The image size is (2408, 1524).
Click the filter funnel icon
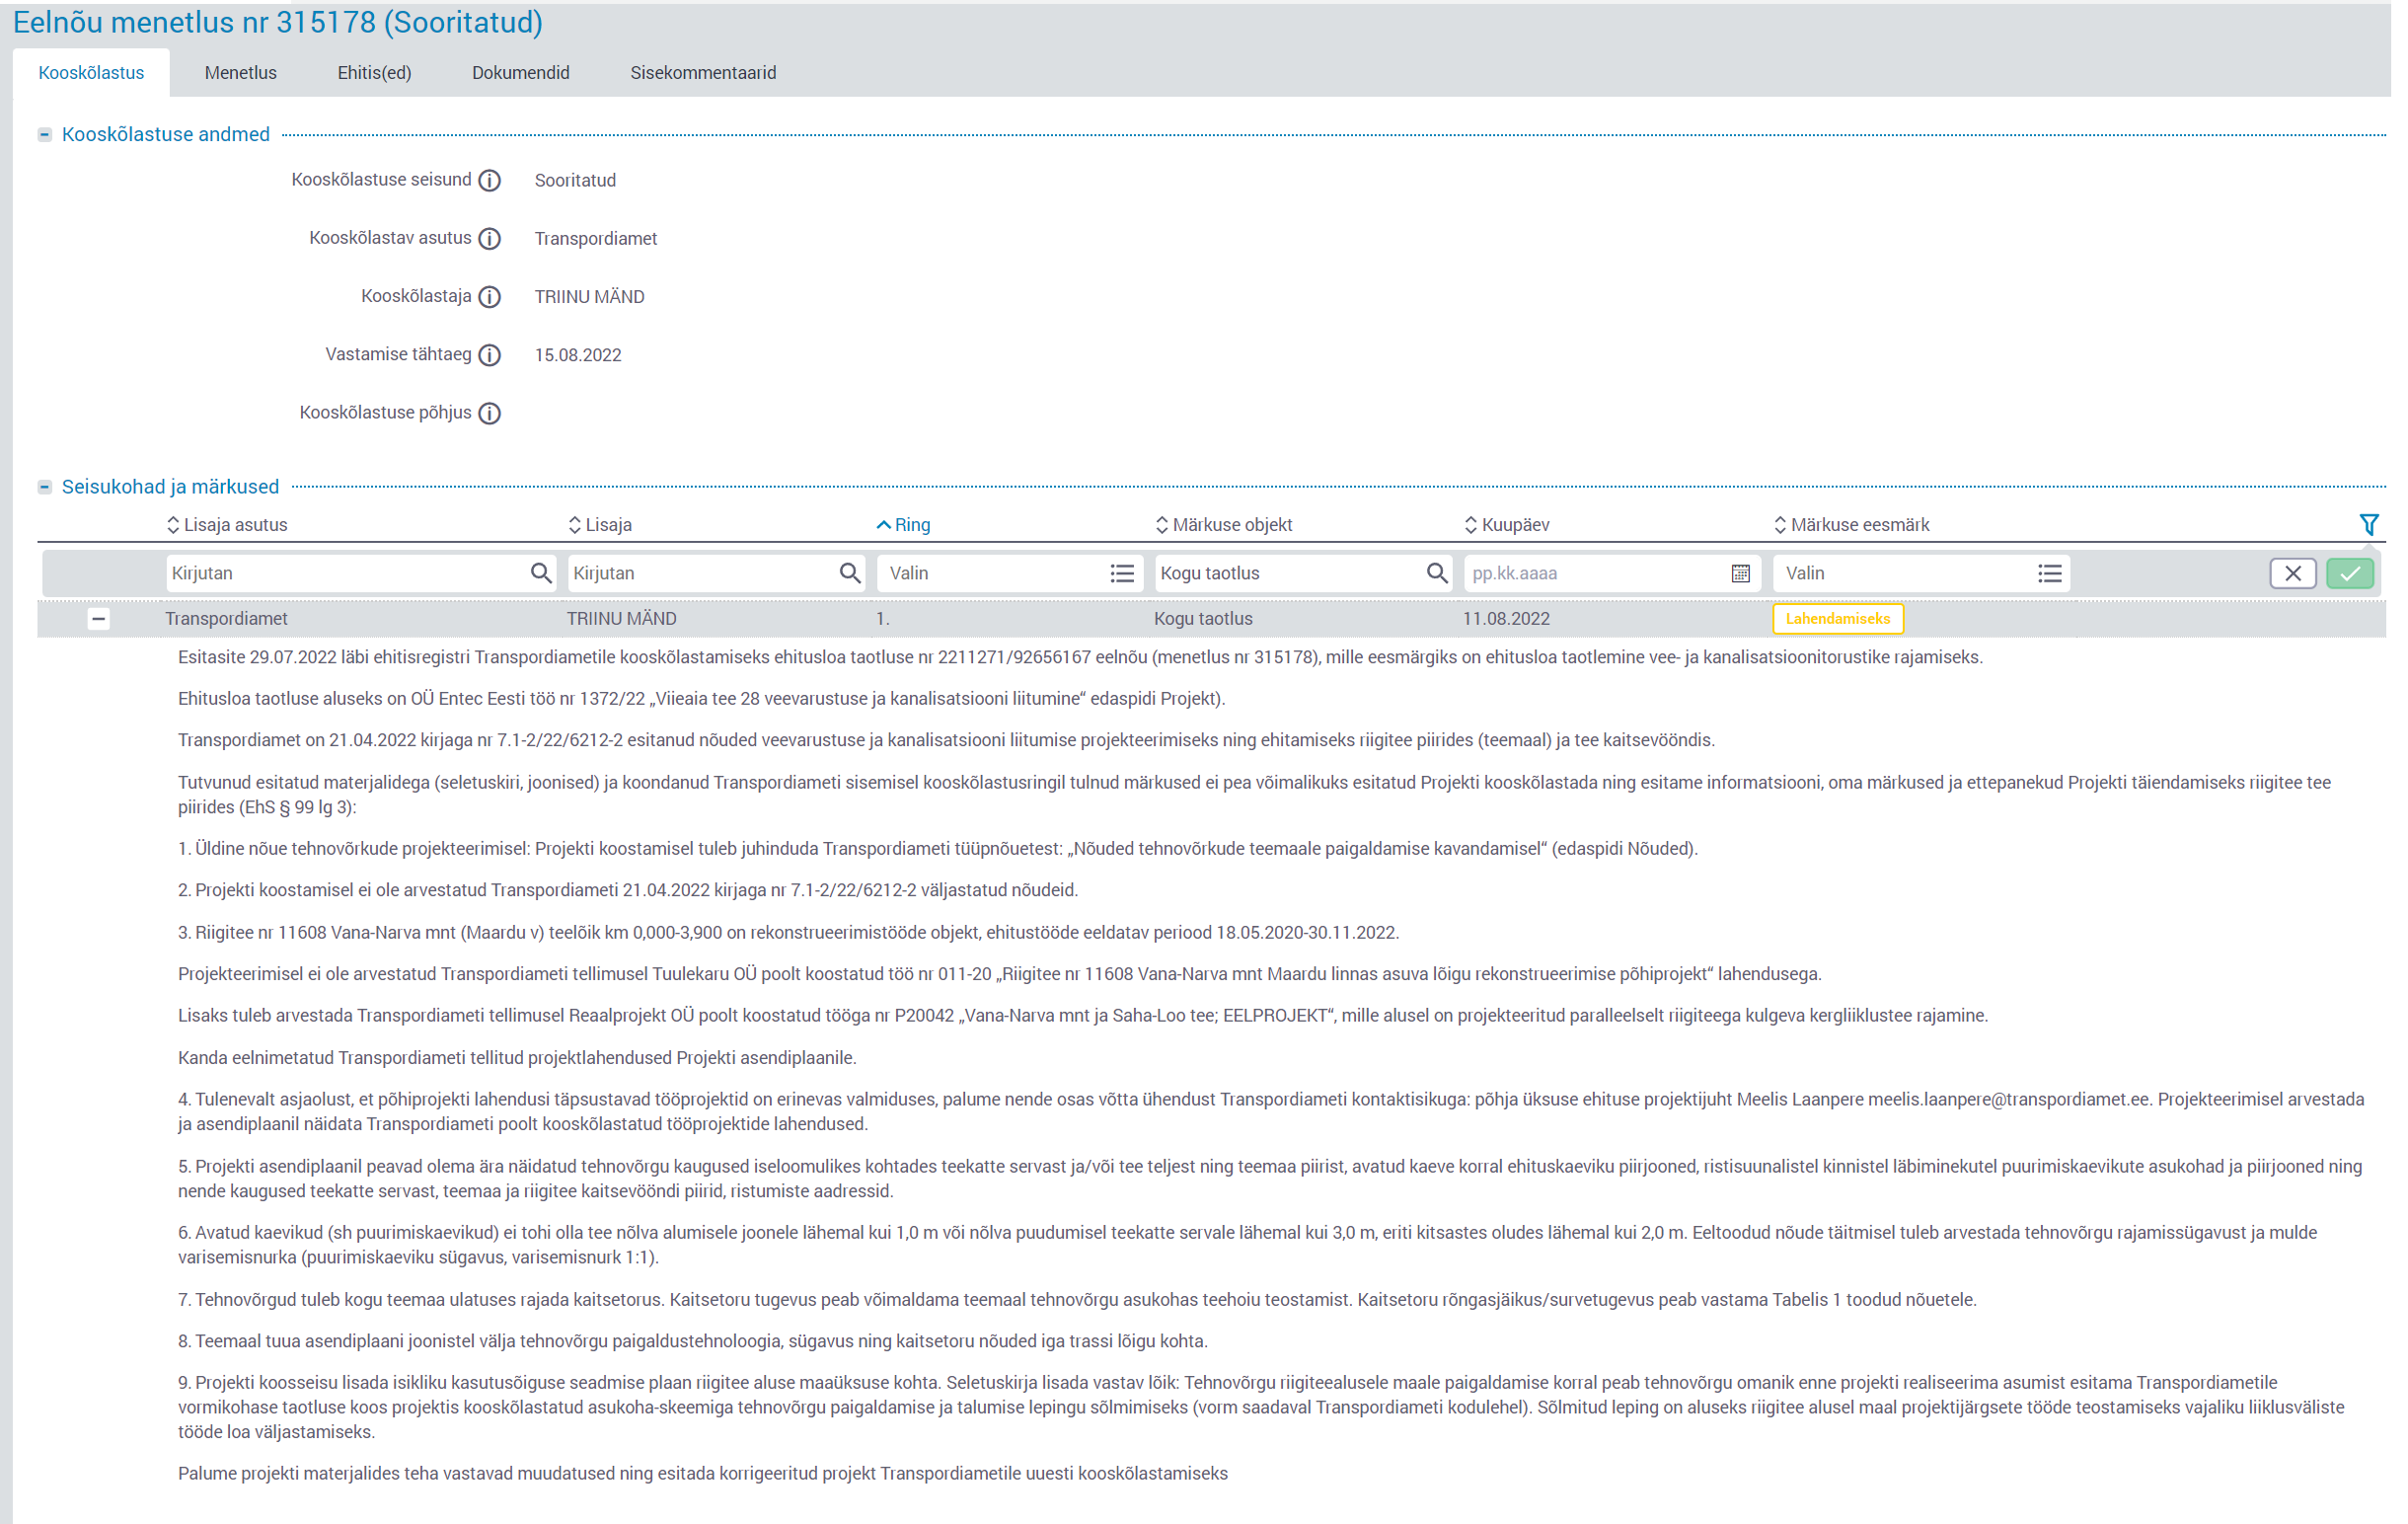[2368, 524]
